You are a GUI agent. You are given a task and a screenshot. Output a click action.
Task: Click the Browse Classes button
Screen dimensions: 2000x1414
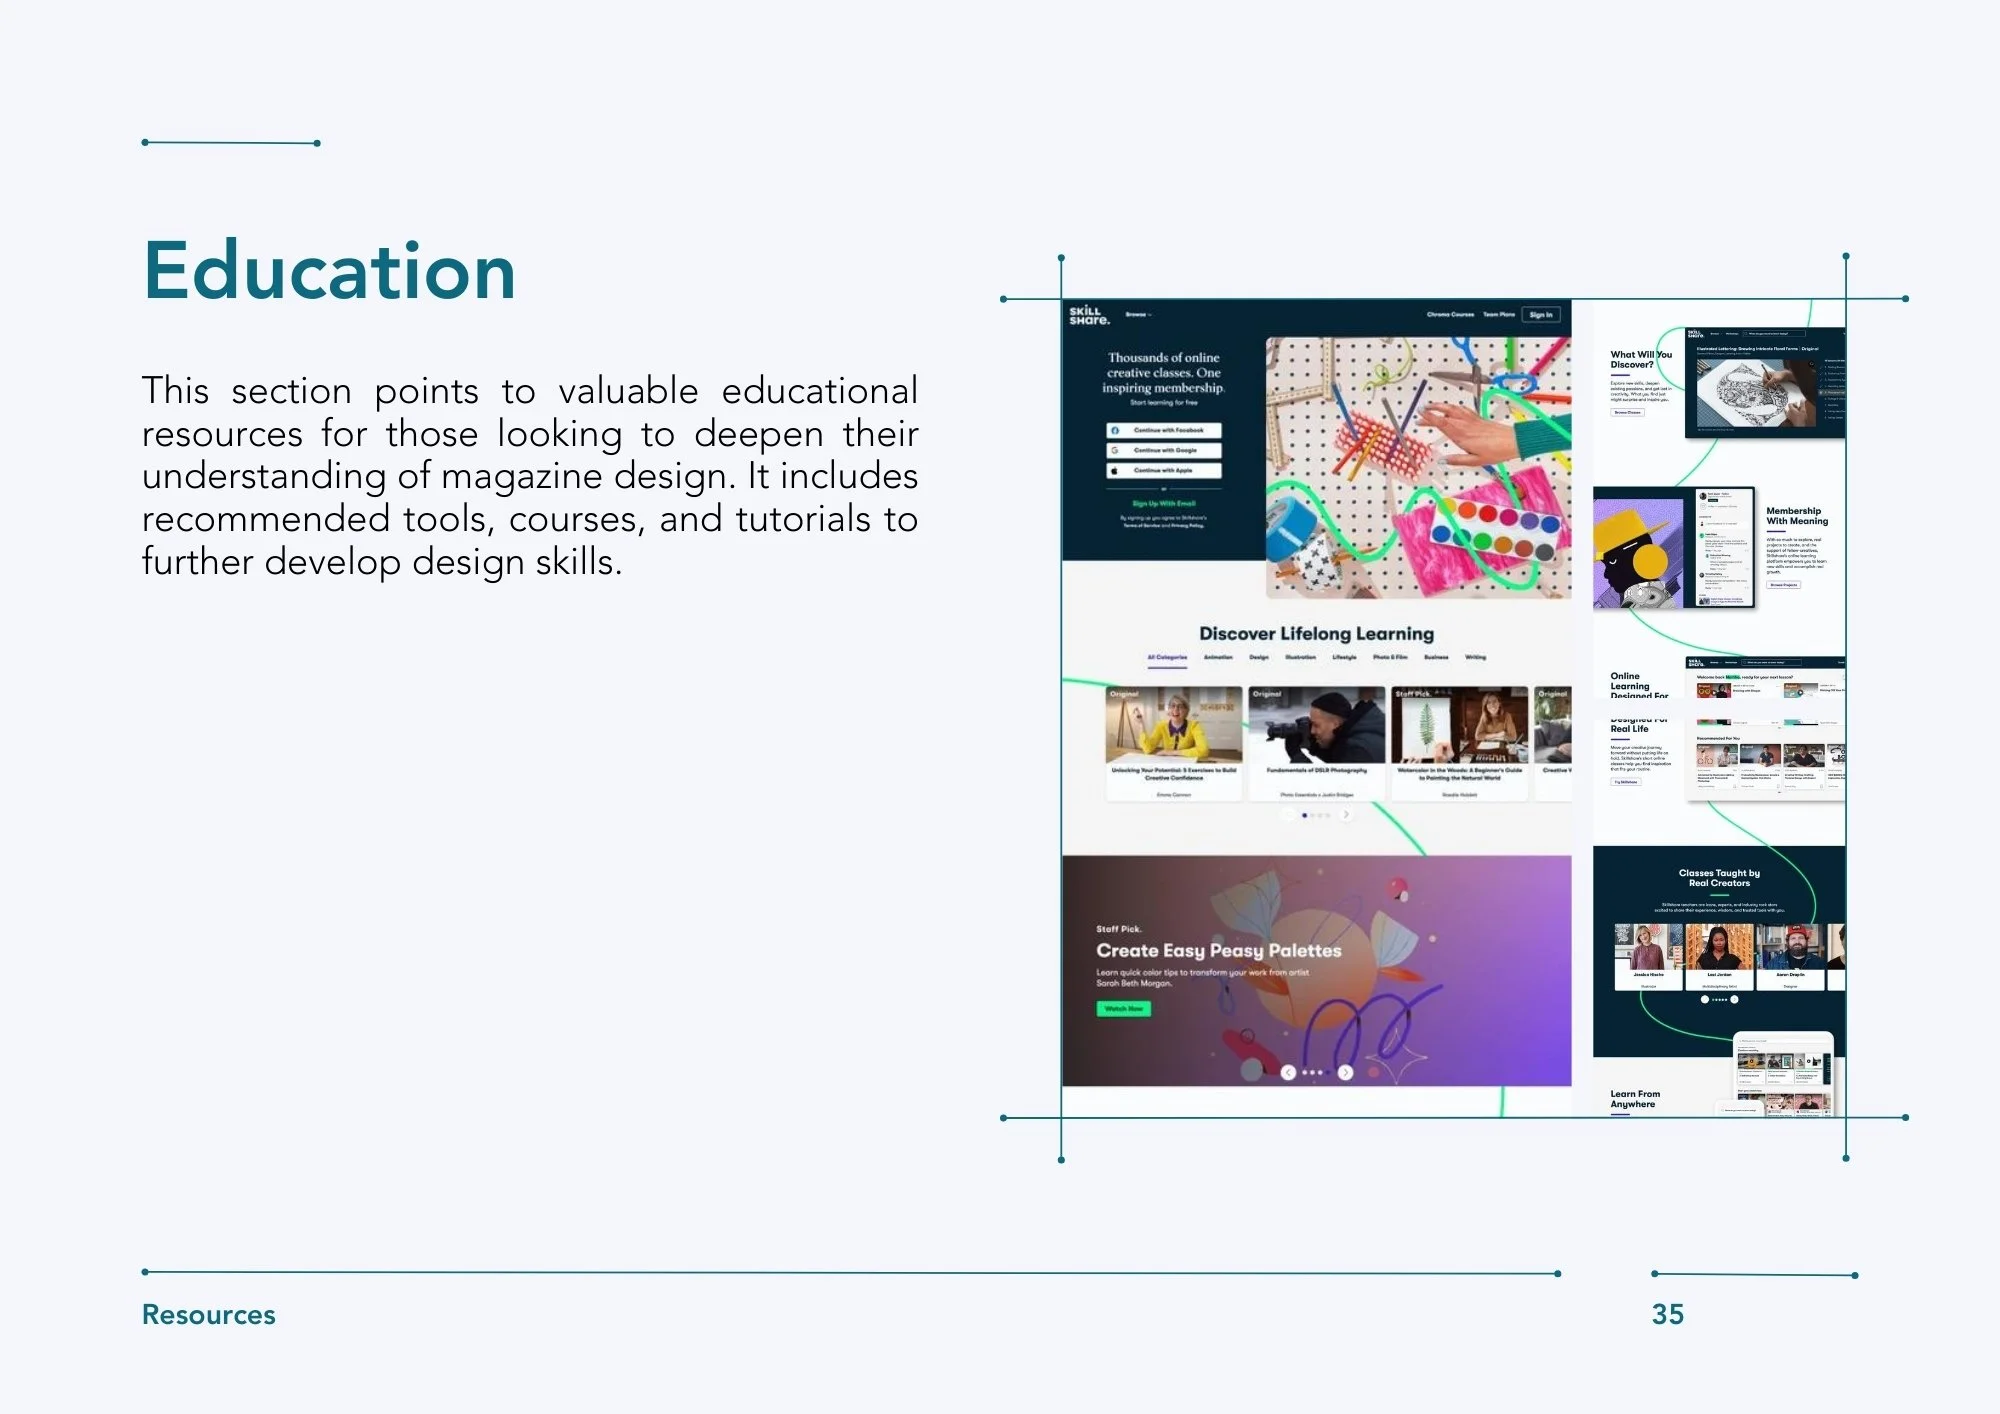pos(1627,412)
